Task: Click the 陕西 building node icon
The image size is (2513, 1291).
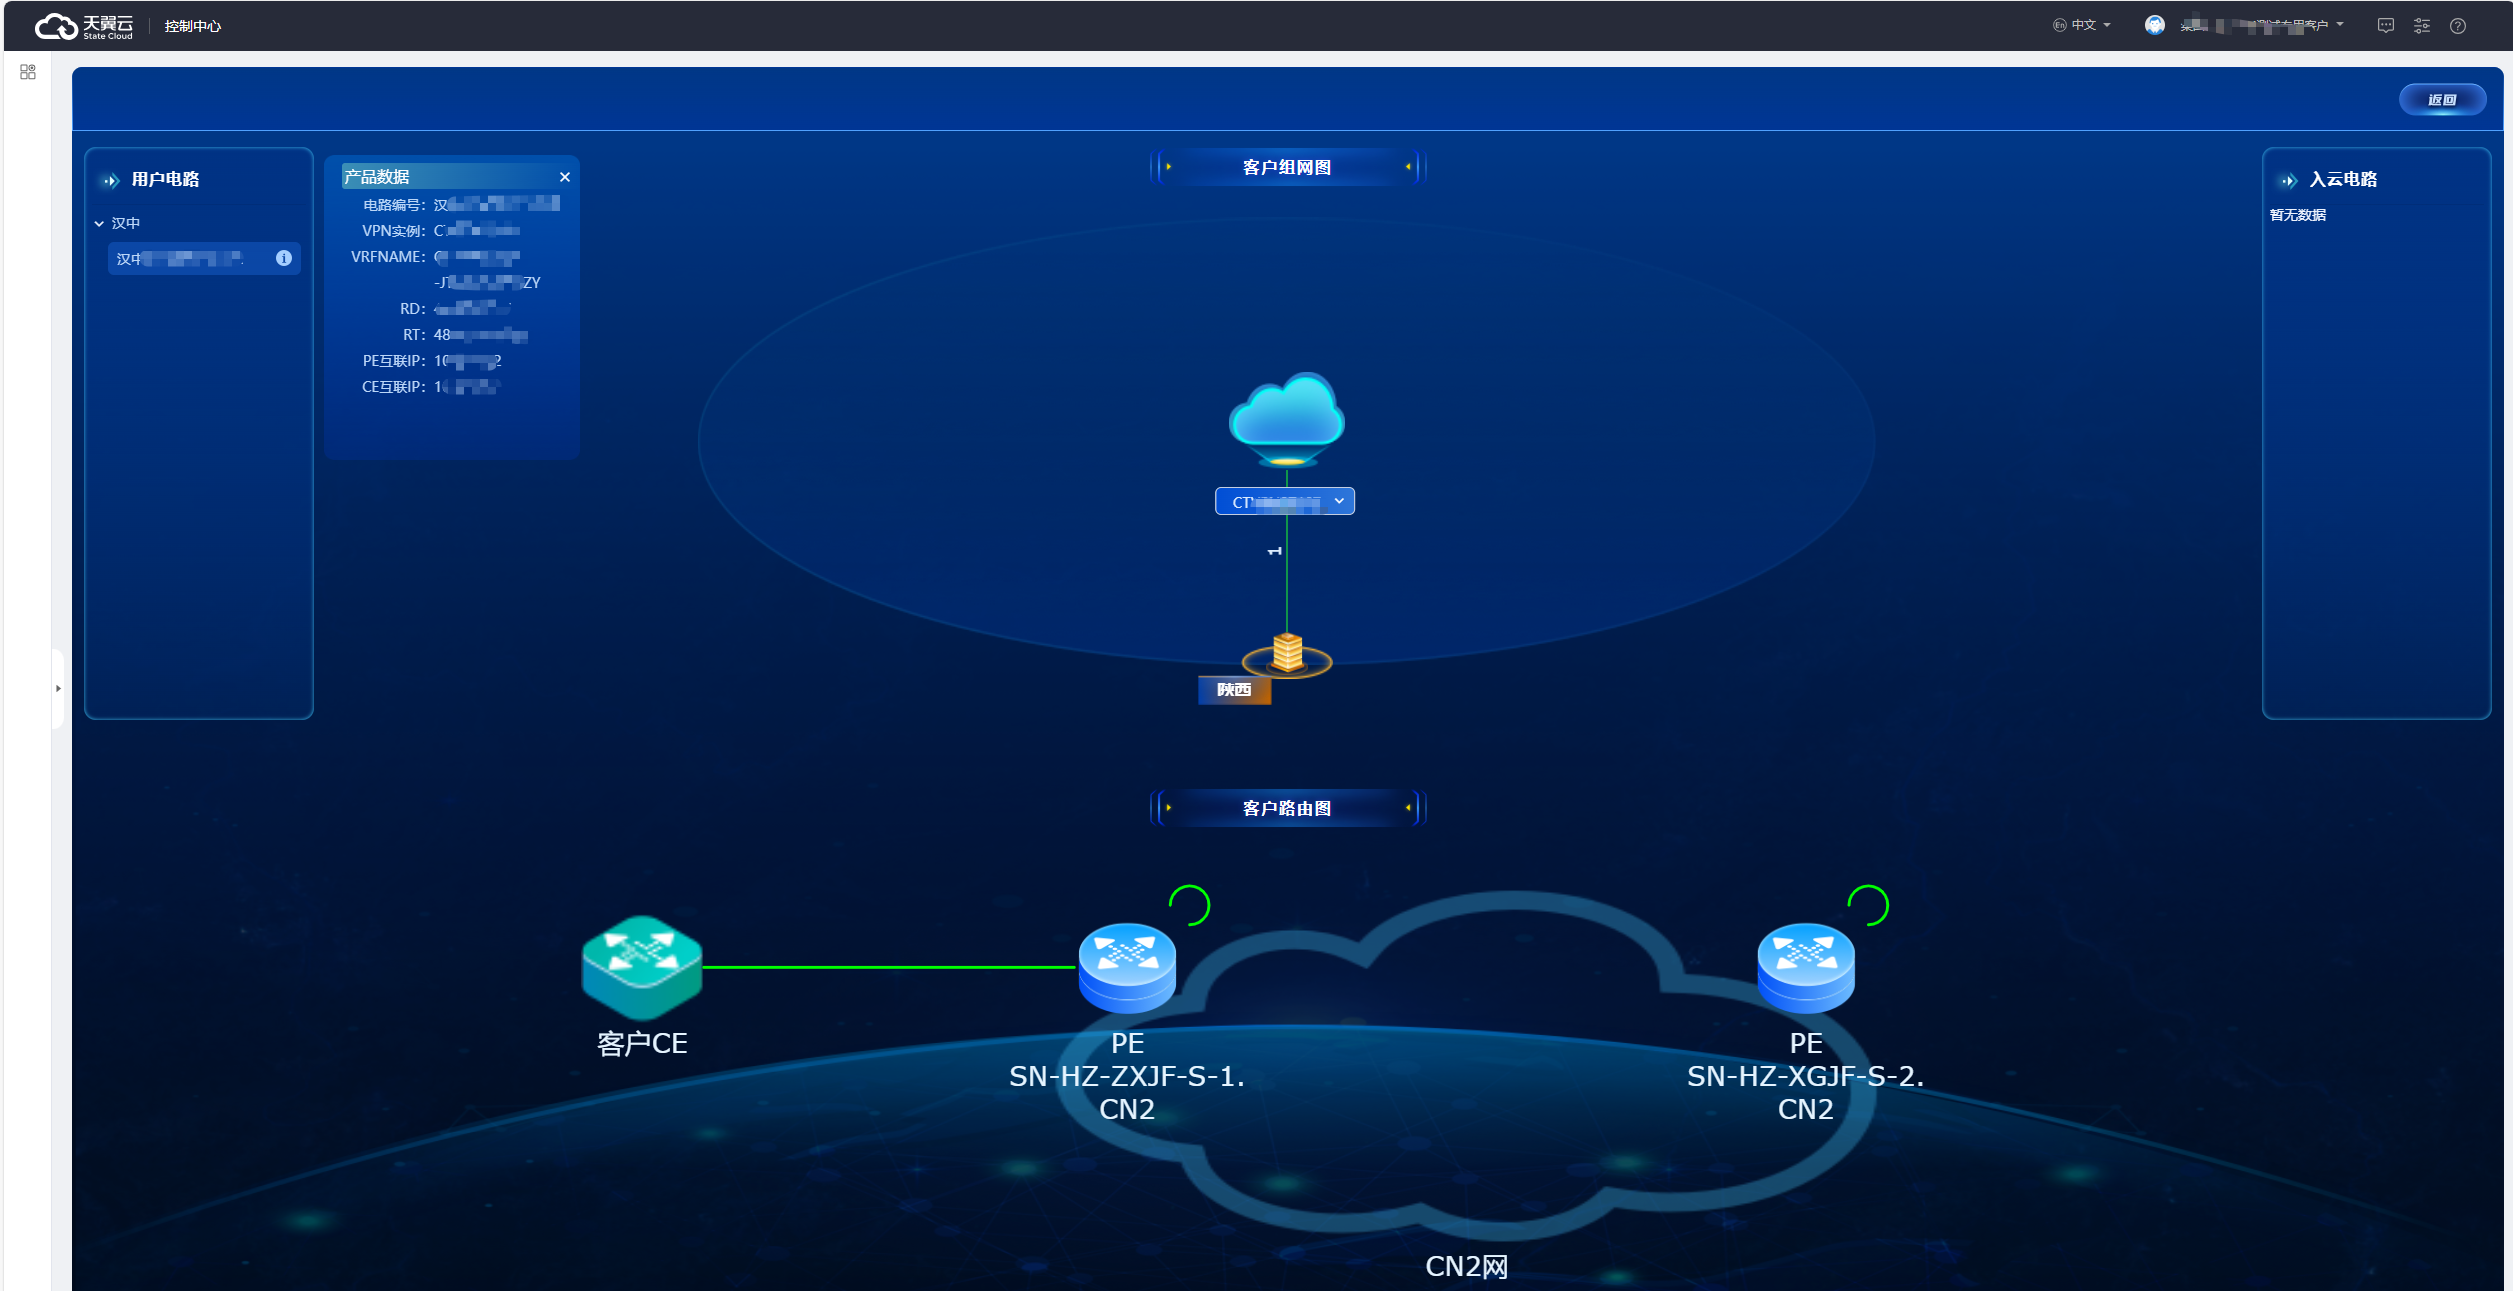Action: pos(1287,655)
